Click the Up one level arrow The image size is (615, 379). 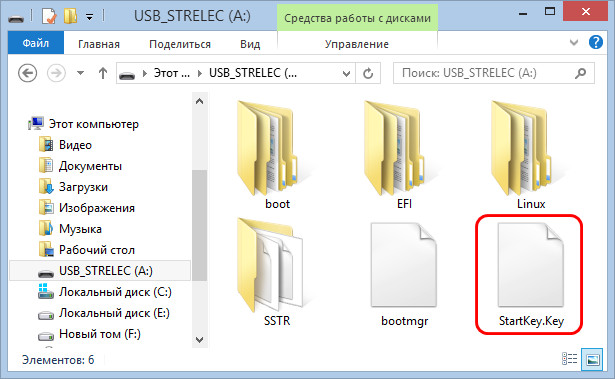(x=103, y=73)
